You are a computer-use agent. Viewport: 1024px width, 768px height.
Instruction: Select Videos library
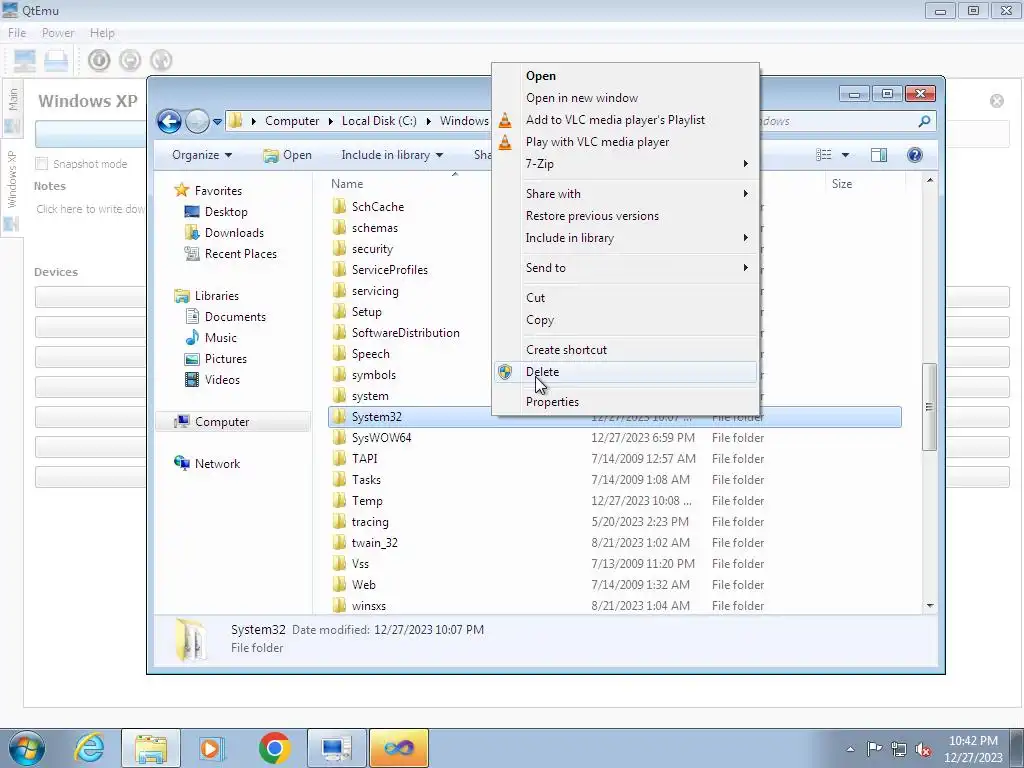[x=222, y=379]
